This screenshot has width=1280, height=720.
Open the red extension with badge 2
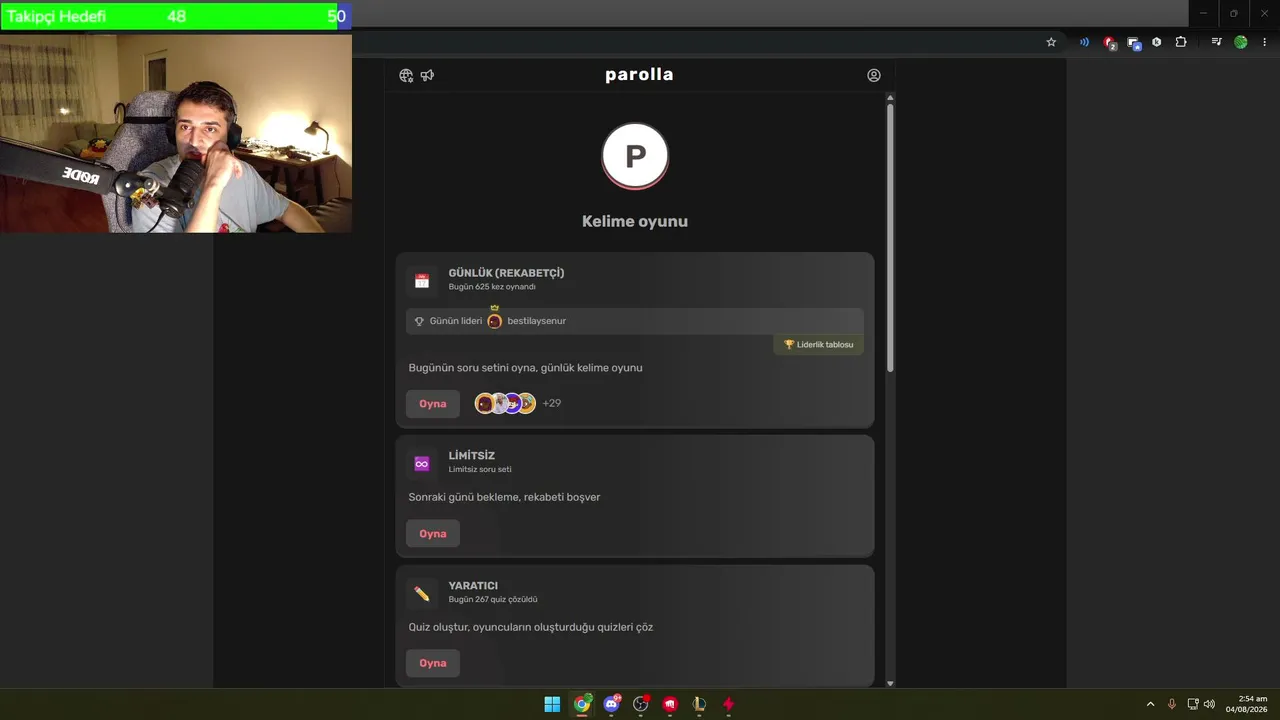tap(1109, 42)
